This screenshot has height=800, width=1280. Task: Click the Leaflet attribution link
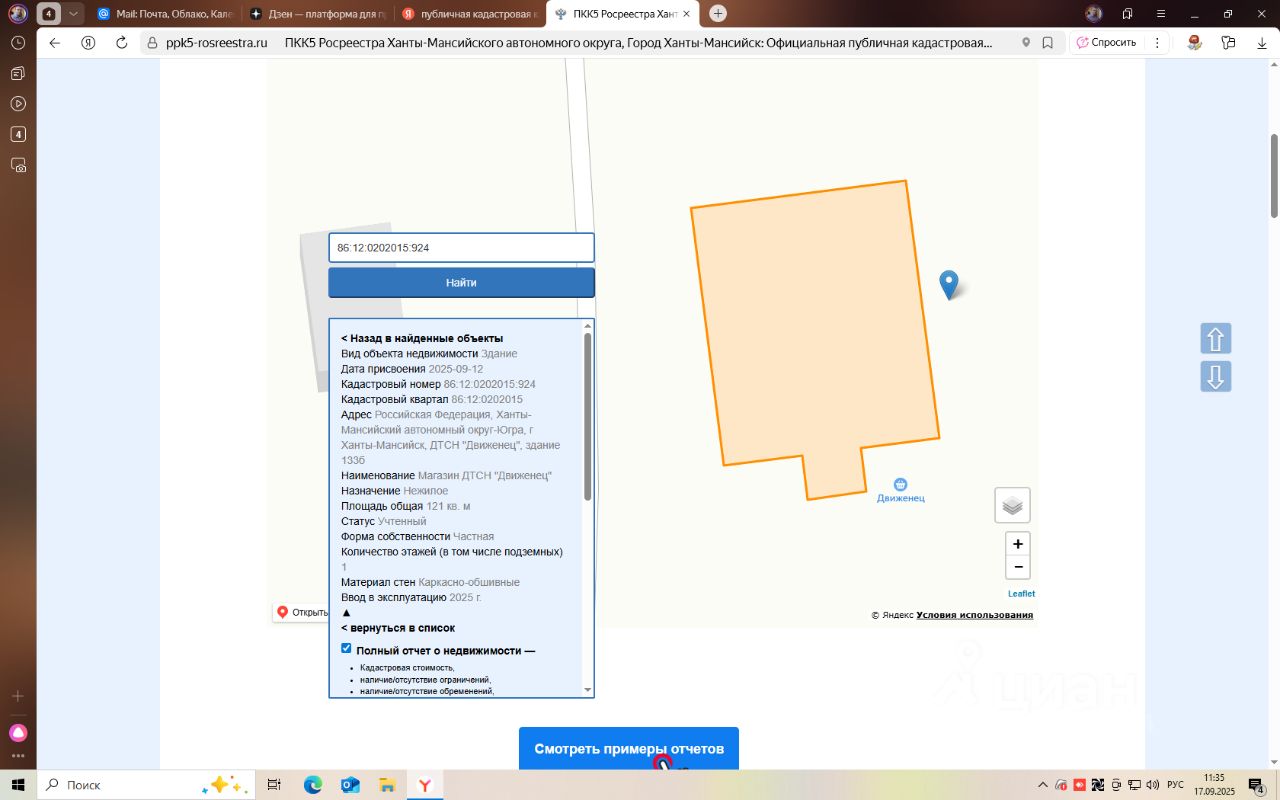coord(1021,594)
